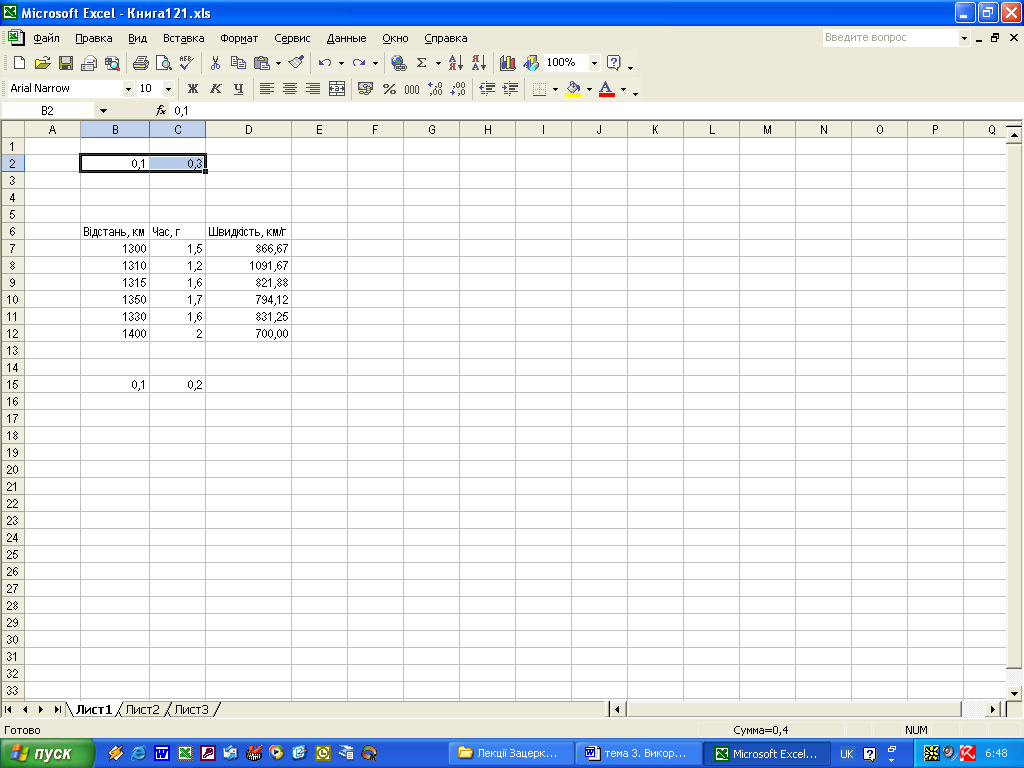Screen dimensions: 1024x768
Task: Open the Формат menu
Action: [x=239, y=38]
